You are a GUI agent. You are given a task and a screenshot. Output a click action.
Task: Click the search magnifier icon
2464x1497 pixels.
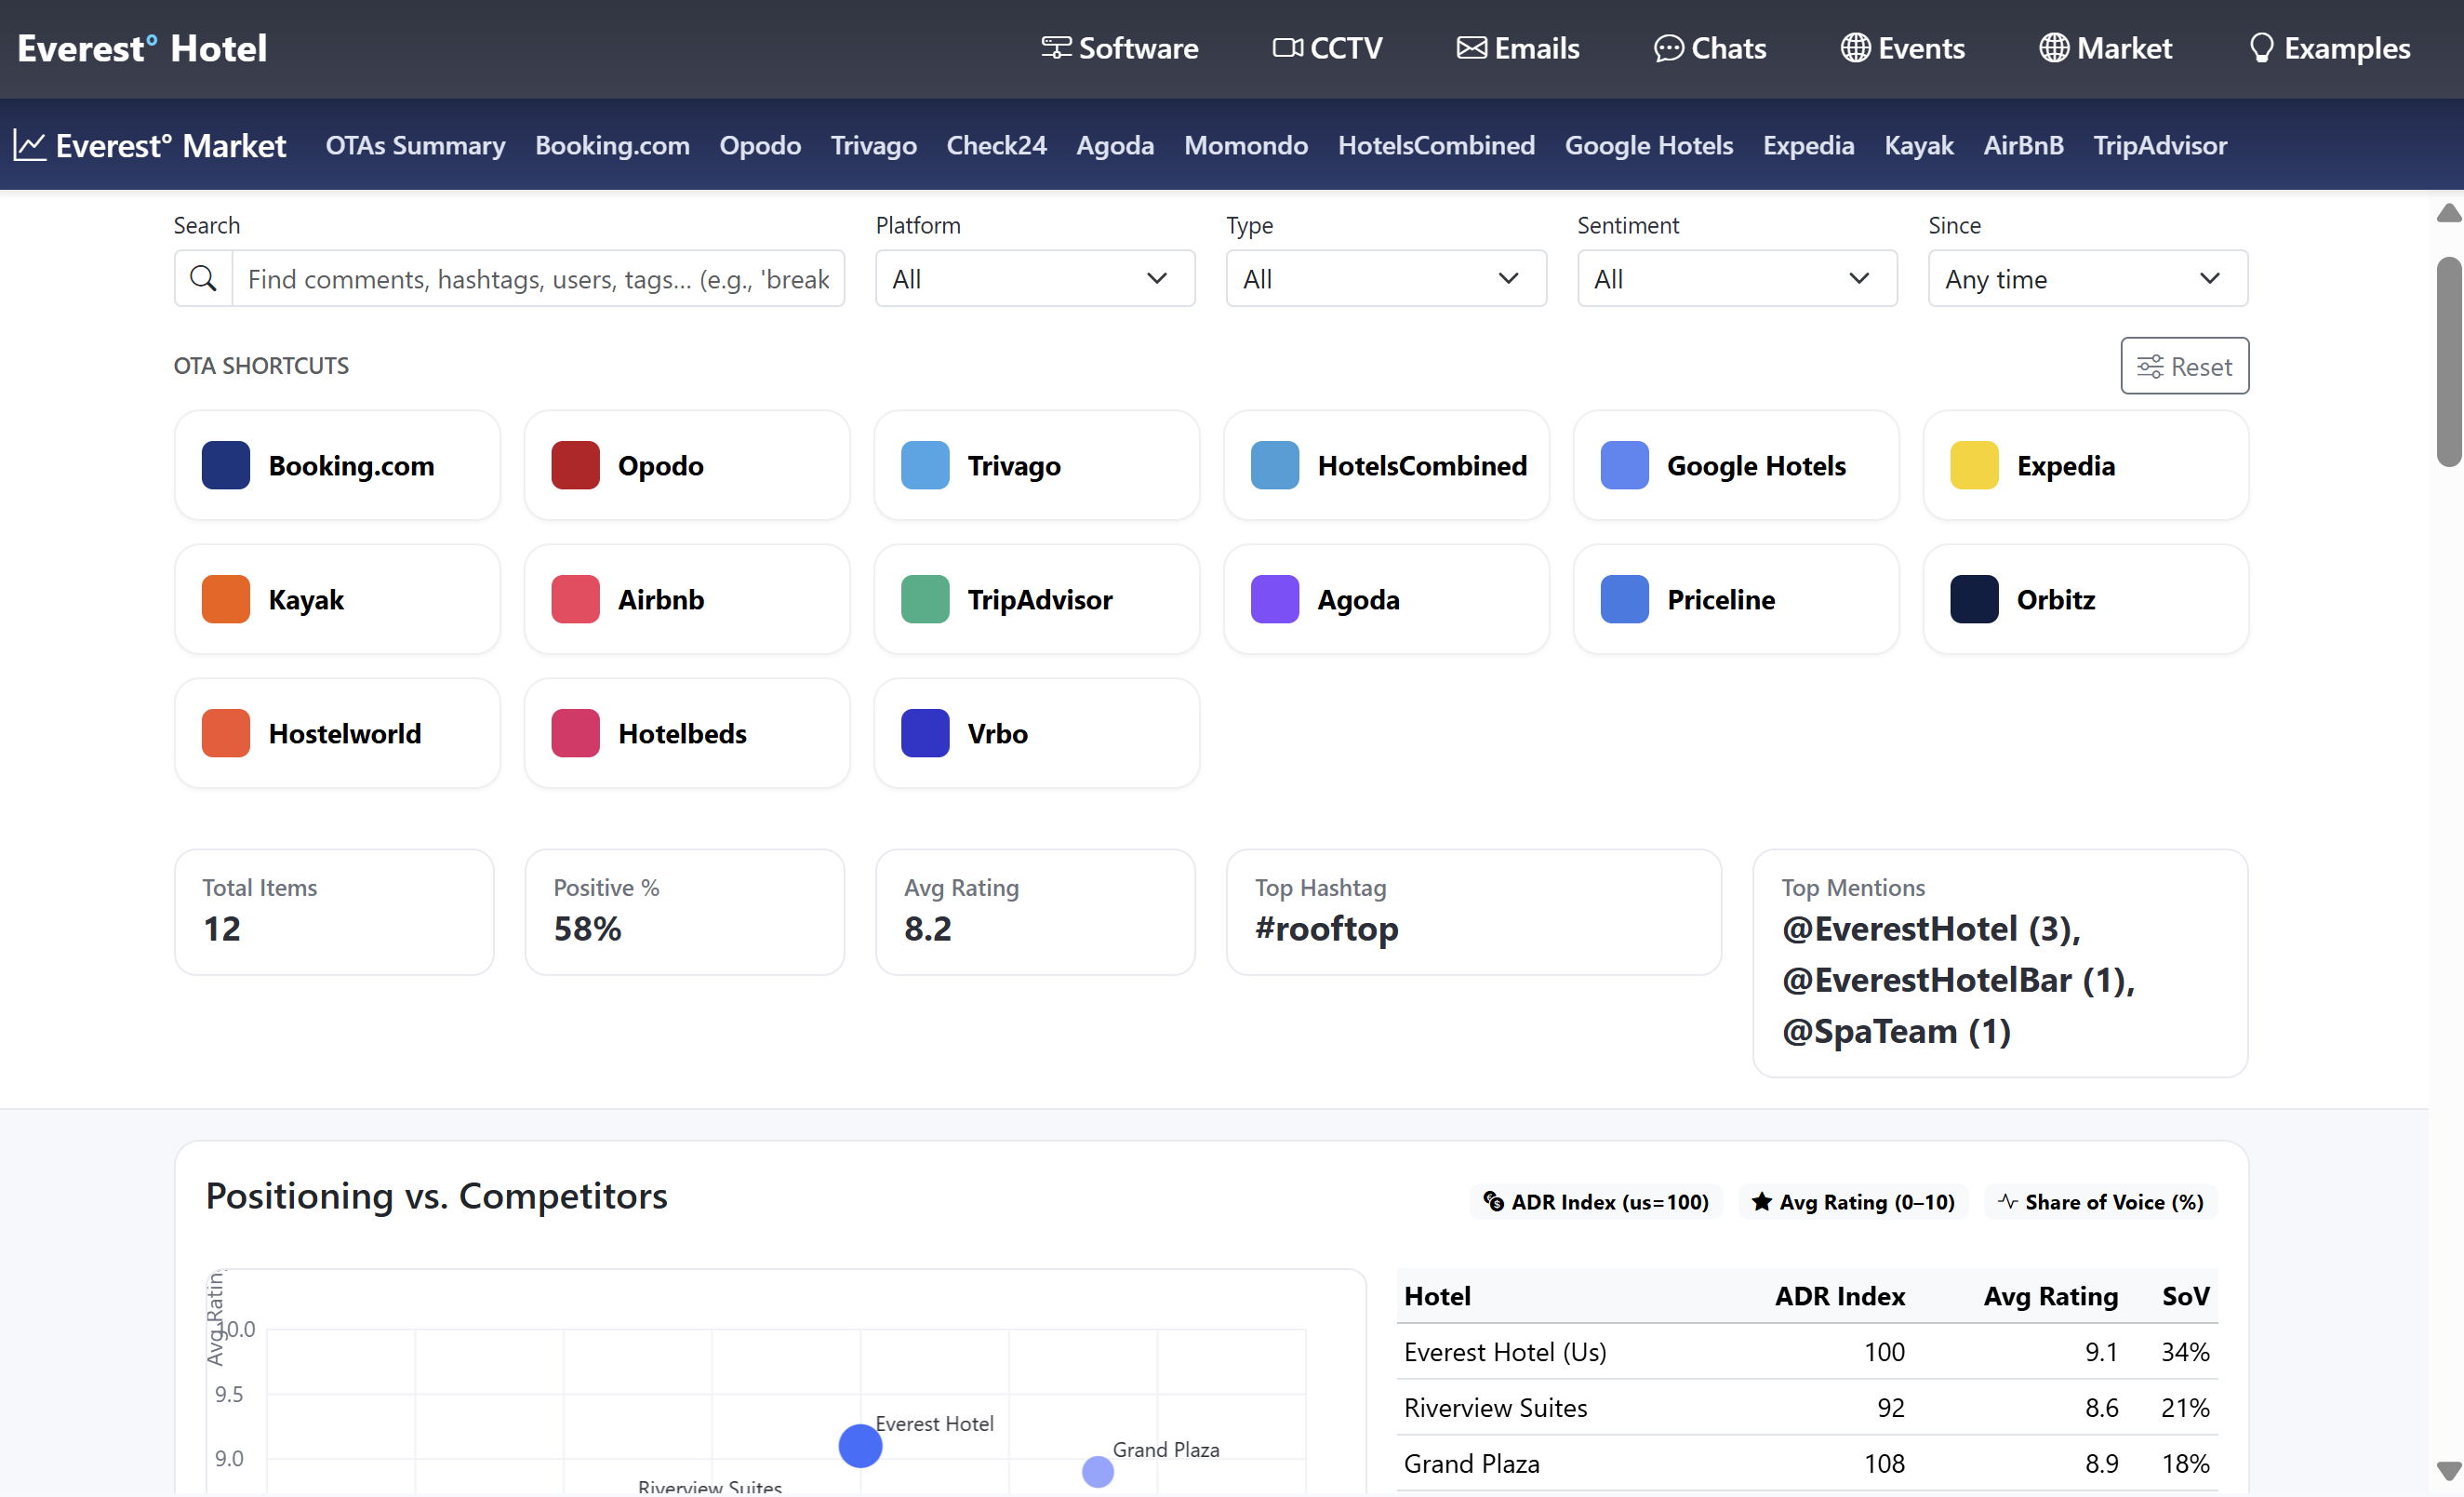click(203, 278)
